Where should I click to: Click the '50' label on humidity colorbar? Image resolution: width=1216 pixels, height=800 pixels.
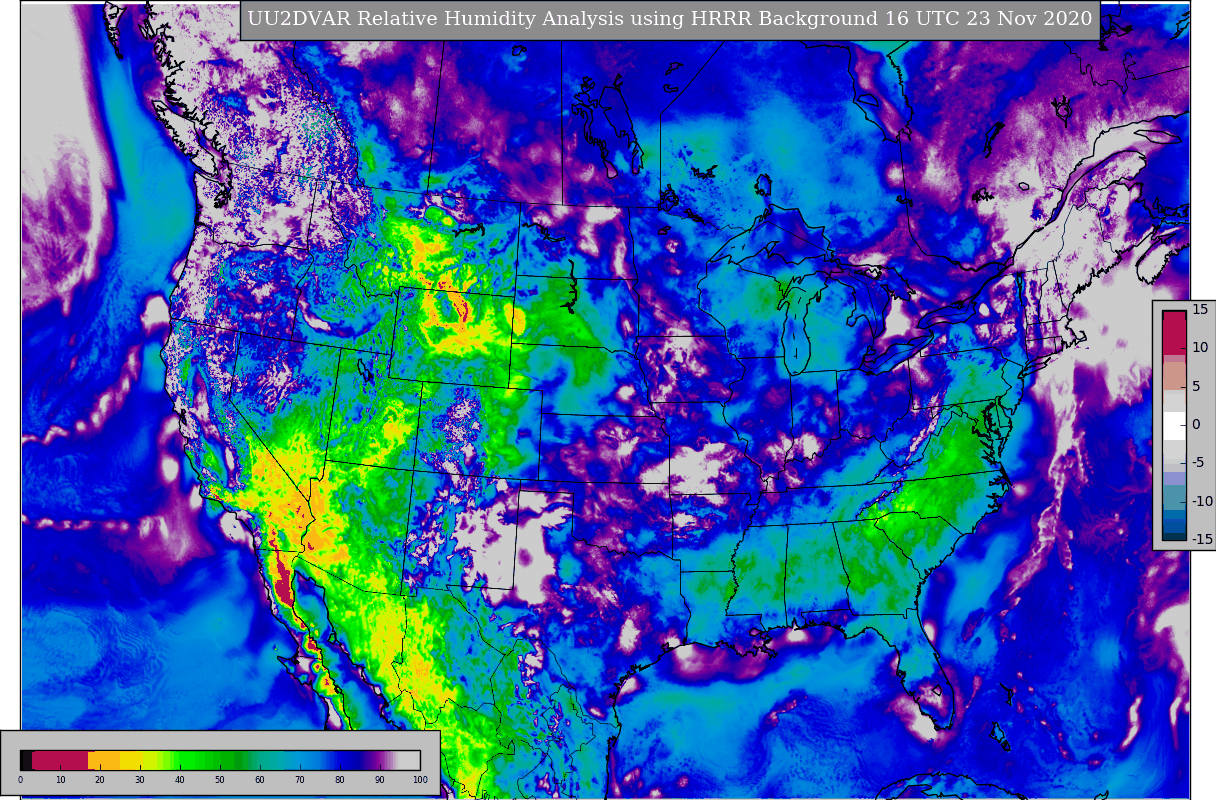click(x=220, y=780)
